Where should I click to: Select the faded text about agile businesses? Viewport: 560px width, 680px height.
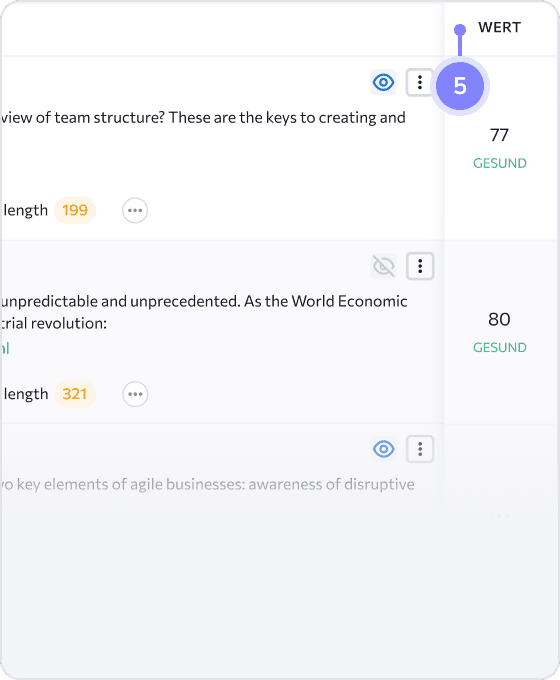tap(207, 484)
